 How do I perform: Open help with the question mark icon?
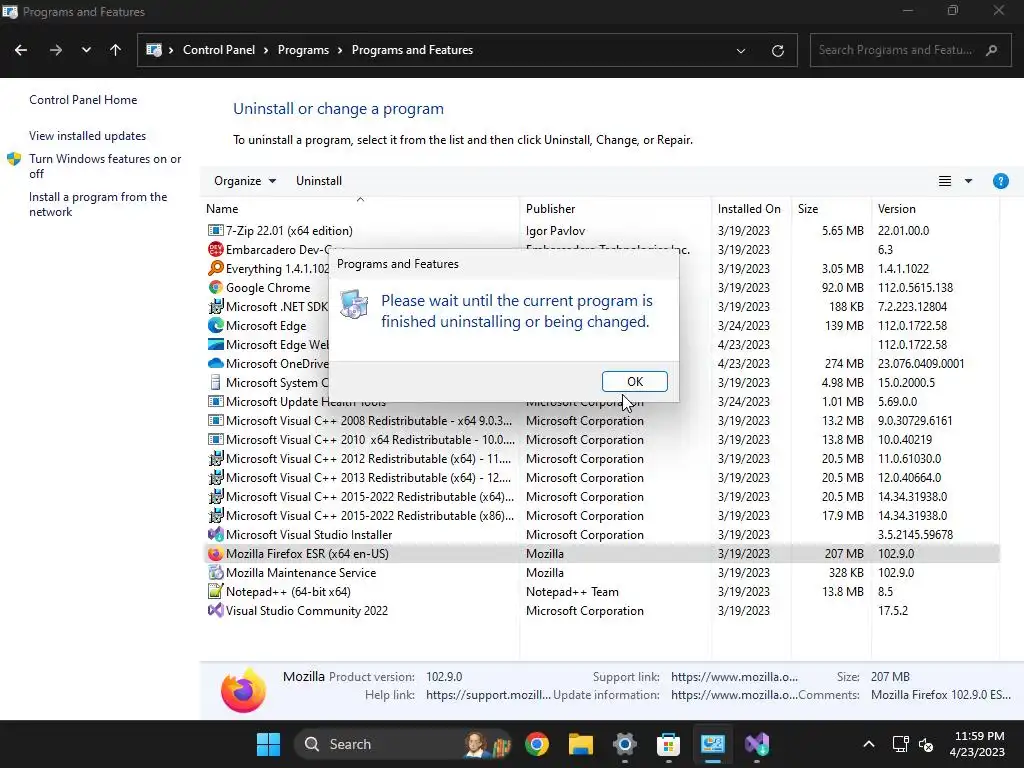click(1000, 181)
